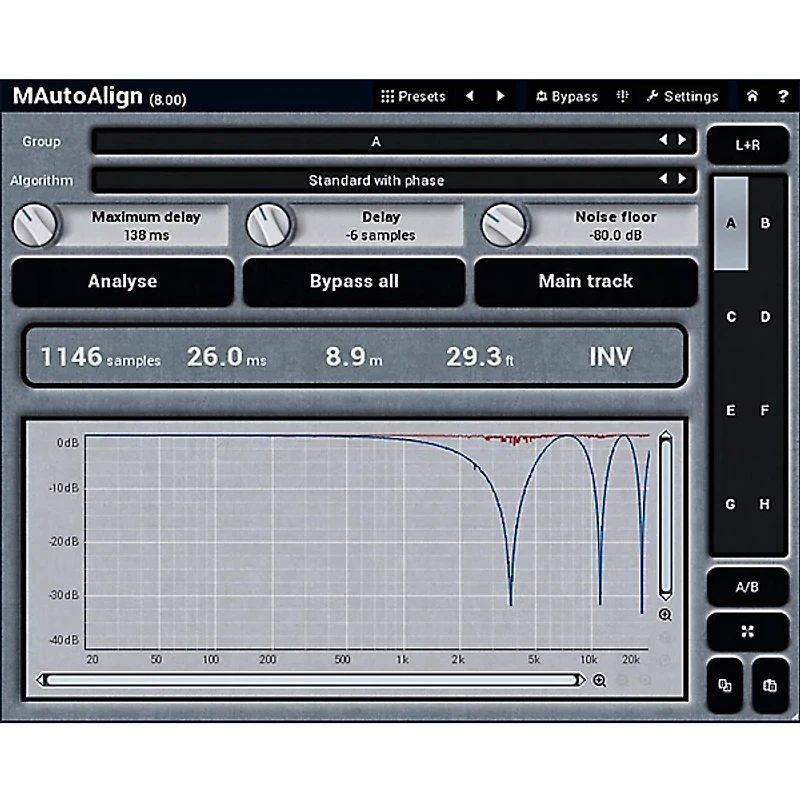Select next Group with right arrow
Screen dimensions: 800x800
683,141
